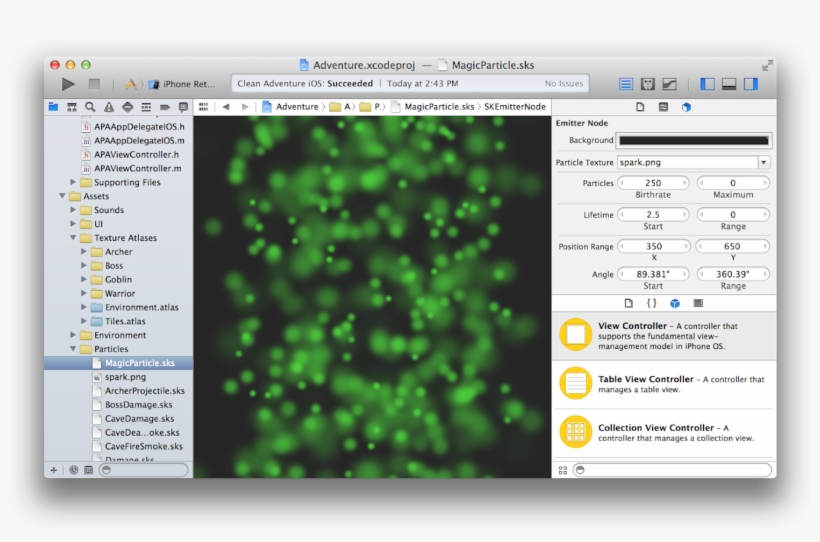Open the Log navigator
The width and height of the screenshot is (820, 542).
tap(183, 107)
